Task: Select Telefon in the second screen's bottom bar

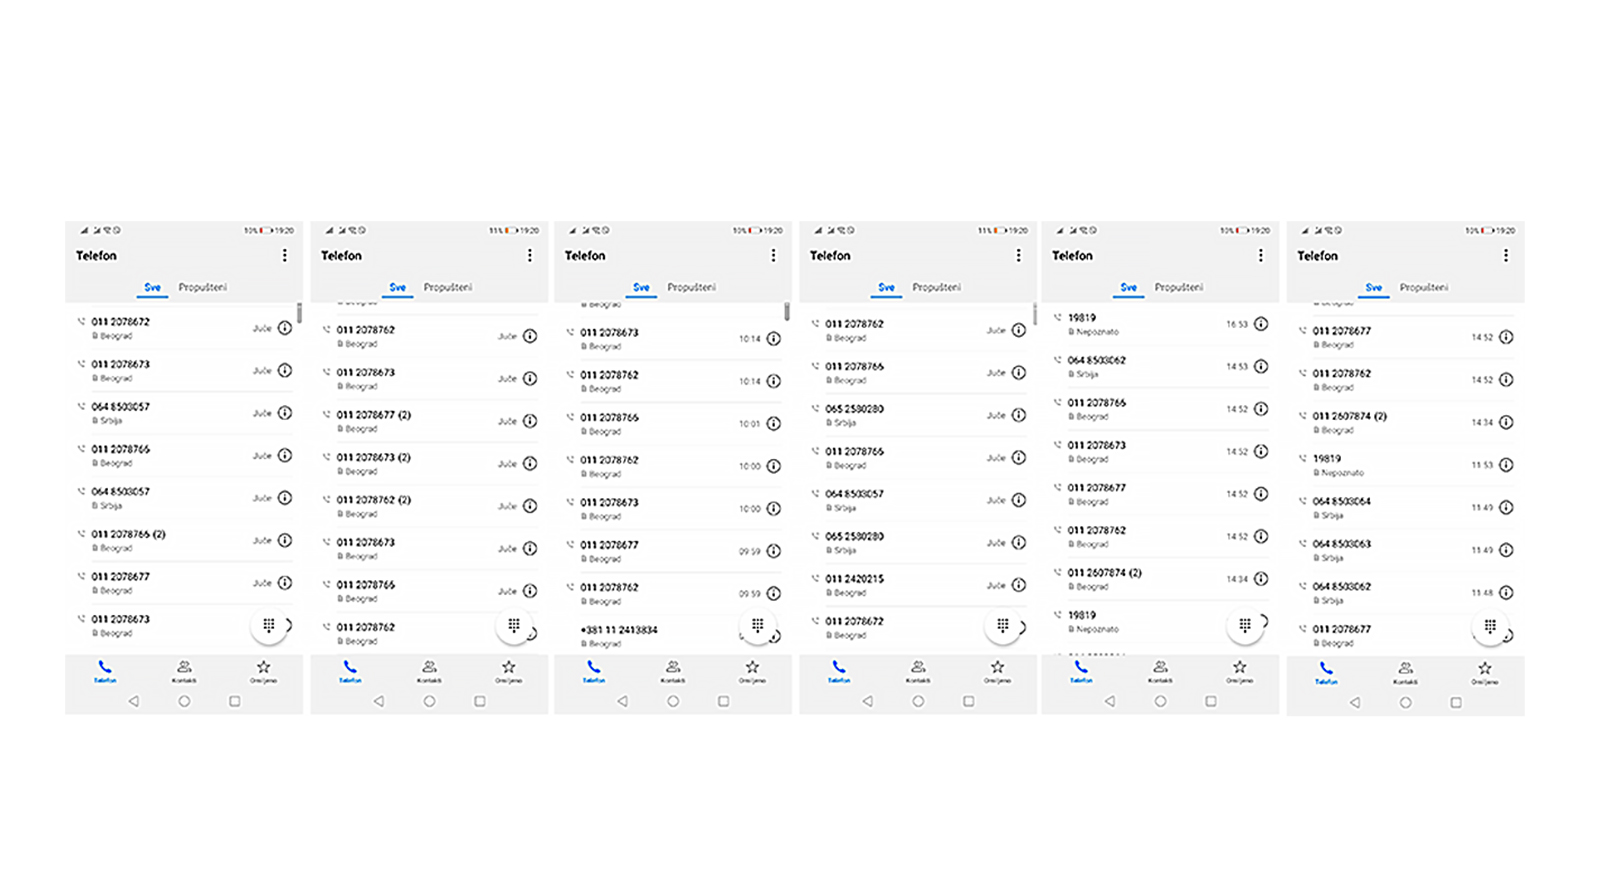Action: (350, 671)
